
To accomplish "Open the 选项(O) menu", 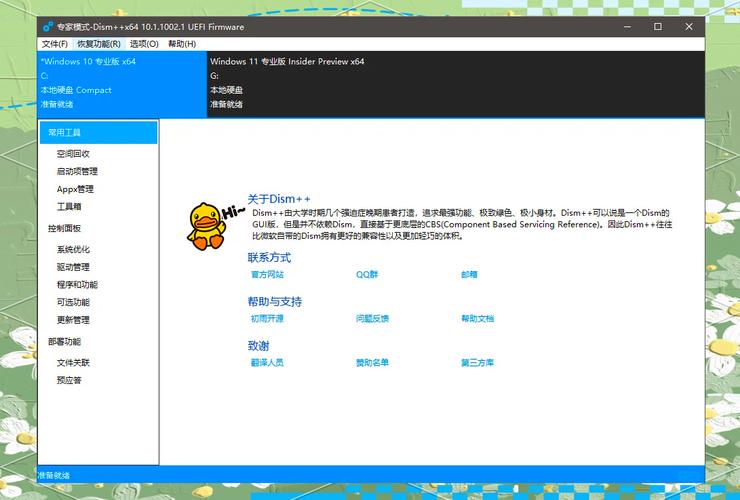I will pos(144,44).
